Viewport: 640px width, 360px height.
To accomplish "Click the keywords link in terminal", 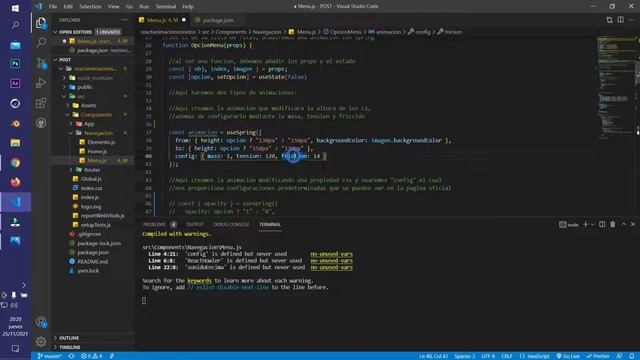I will (199, 281).
